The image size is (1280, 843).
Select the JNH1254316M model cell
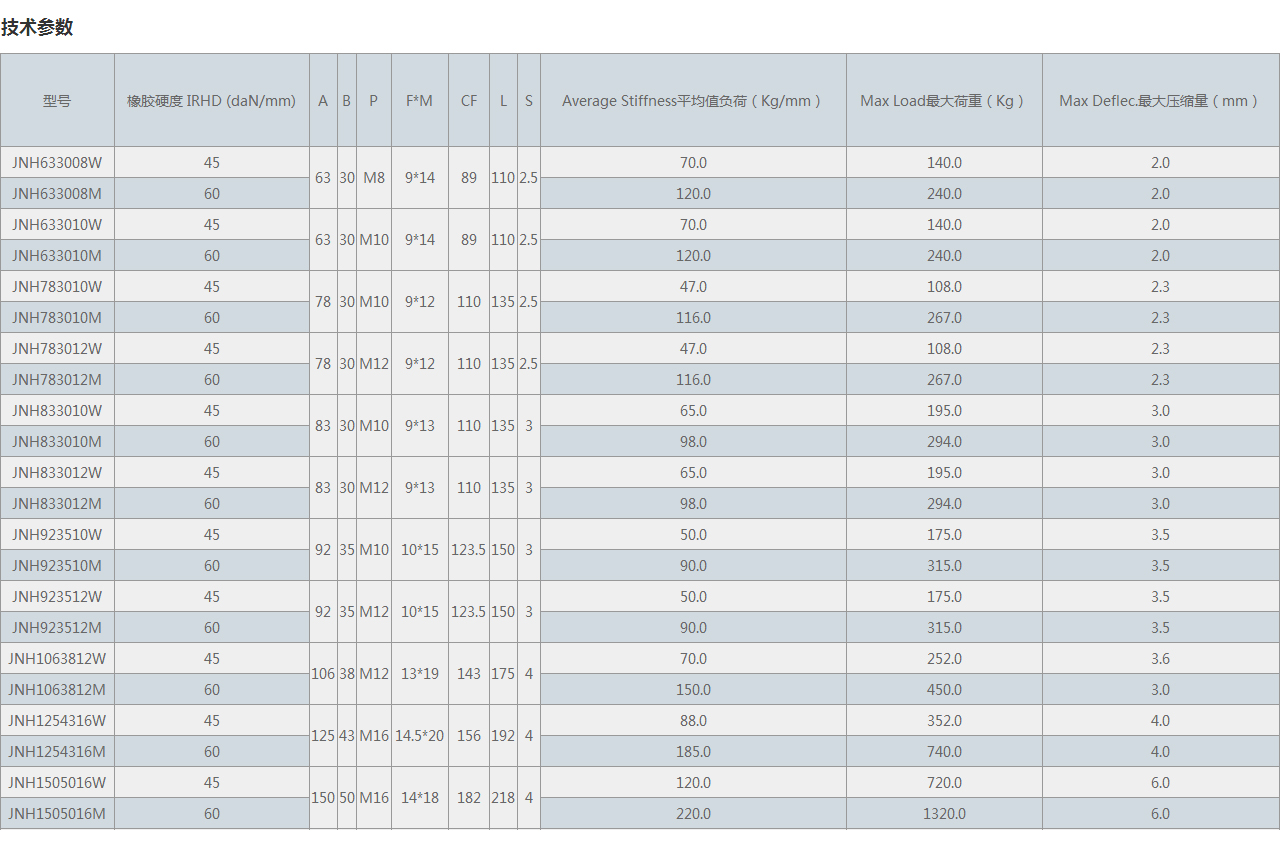pos(57,752)
